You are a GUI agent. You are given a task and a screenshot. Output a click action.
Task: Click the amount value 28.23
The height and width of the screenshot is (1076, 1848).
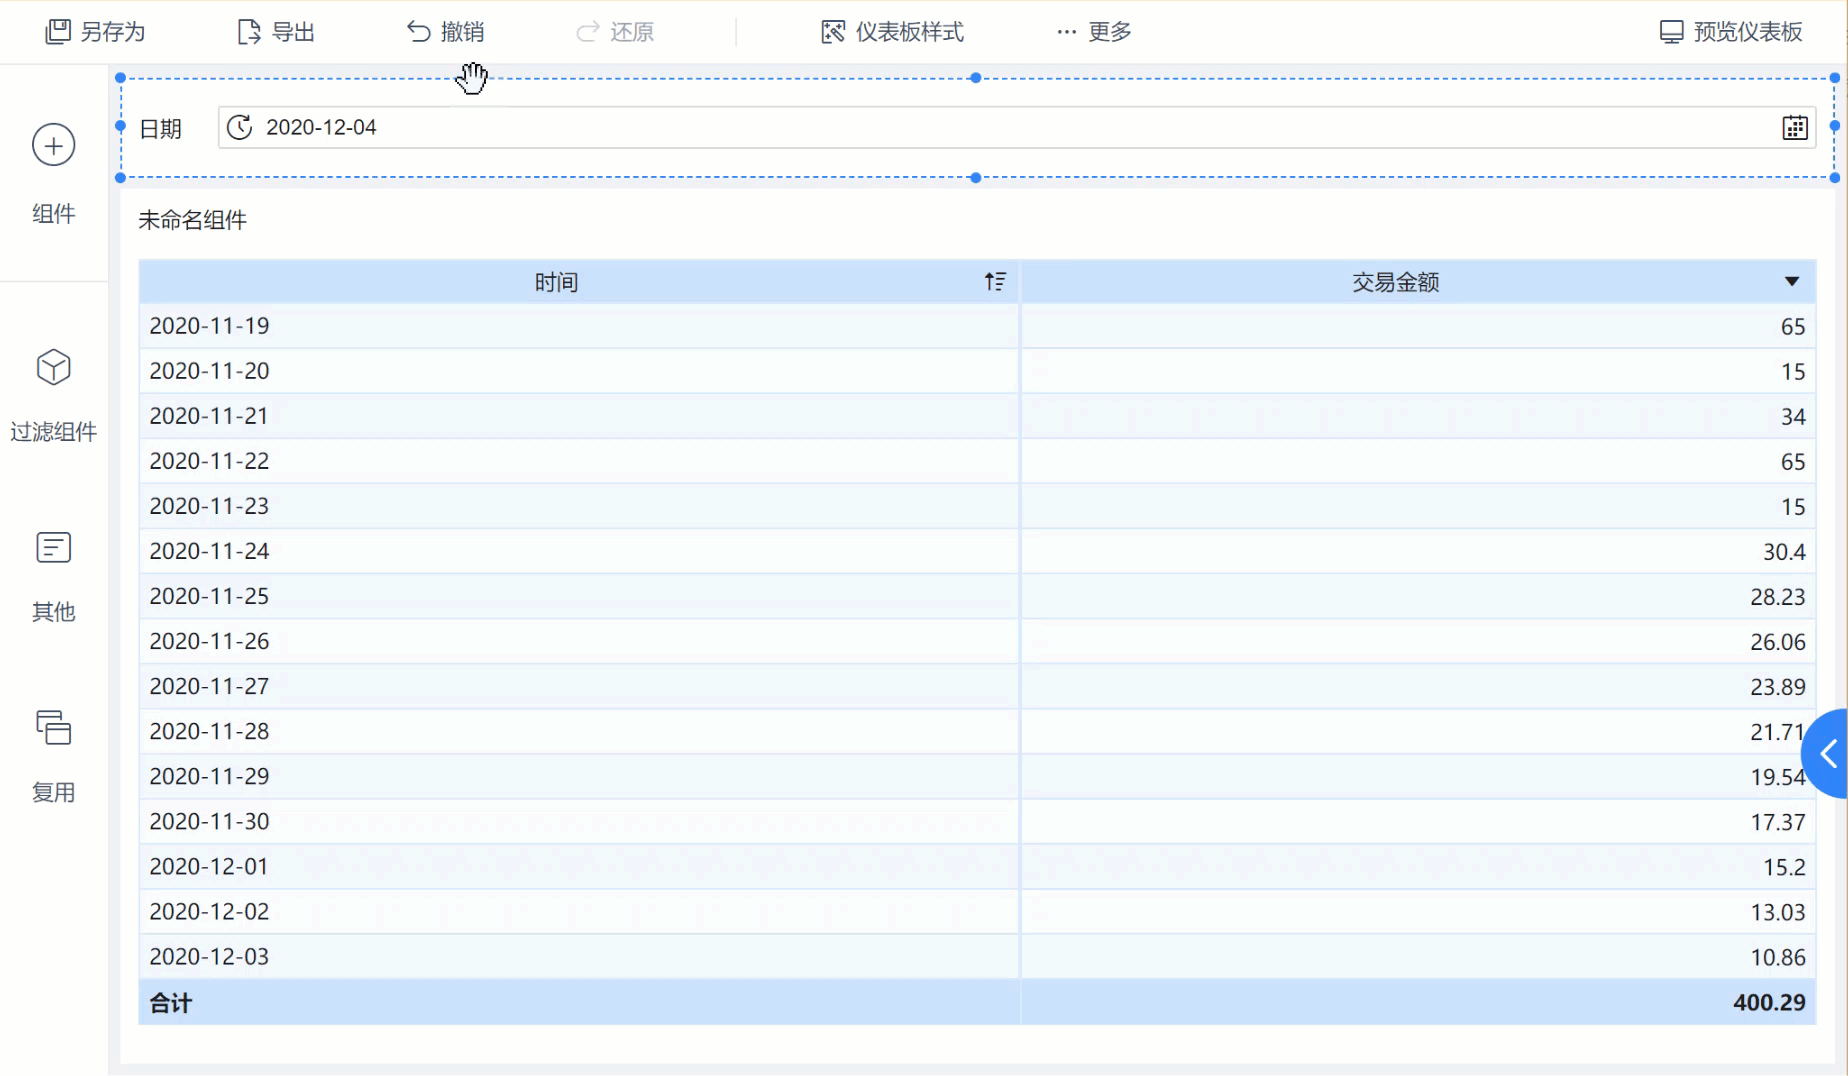[1778, 597]
